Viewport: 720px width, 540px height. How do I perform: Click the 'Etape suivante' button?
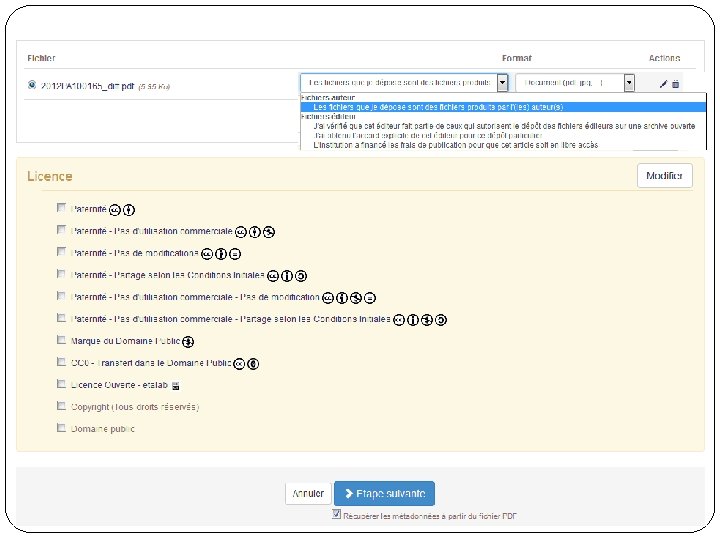[x=384, y=494]
